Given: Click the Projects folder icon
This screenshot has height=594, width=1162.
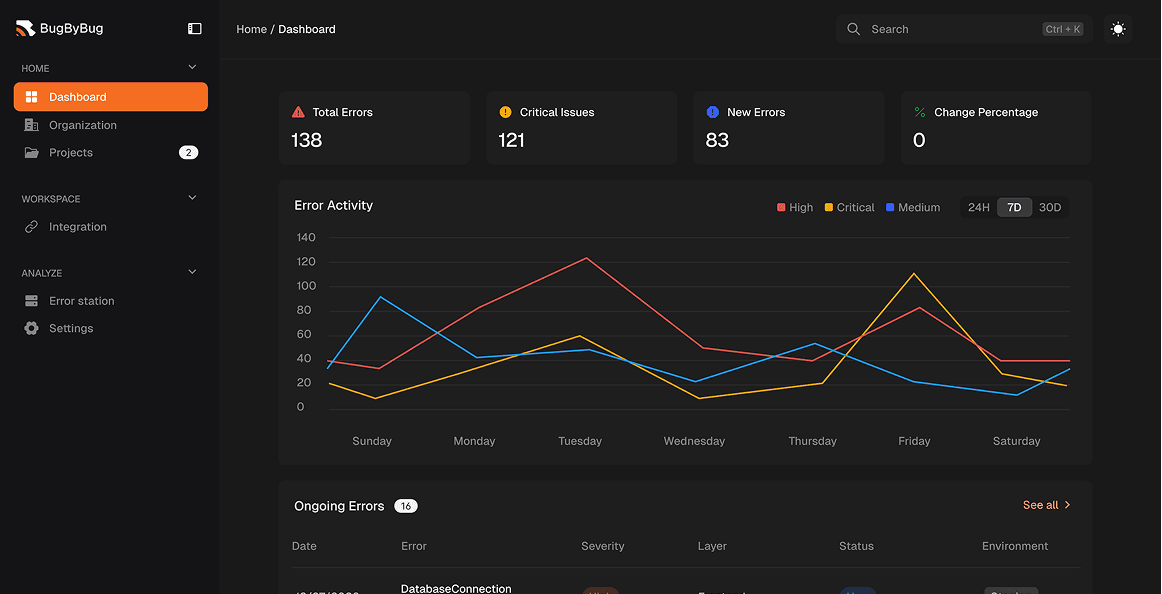Looking at the screenshot, I should click(x=31, y=153).
